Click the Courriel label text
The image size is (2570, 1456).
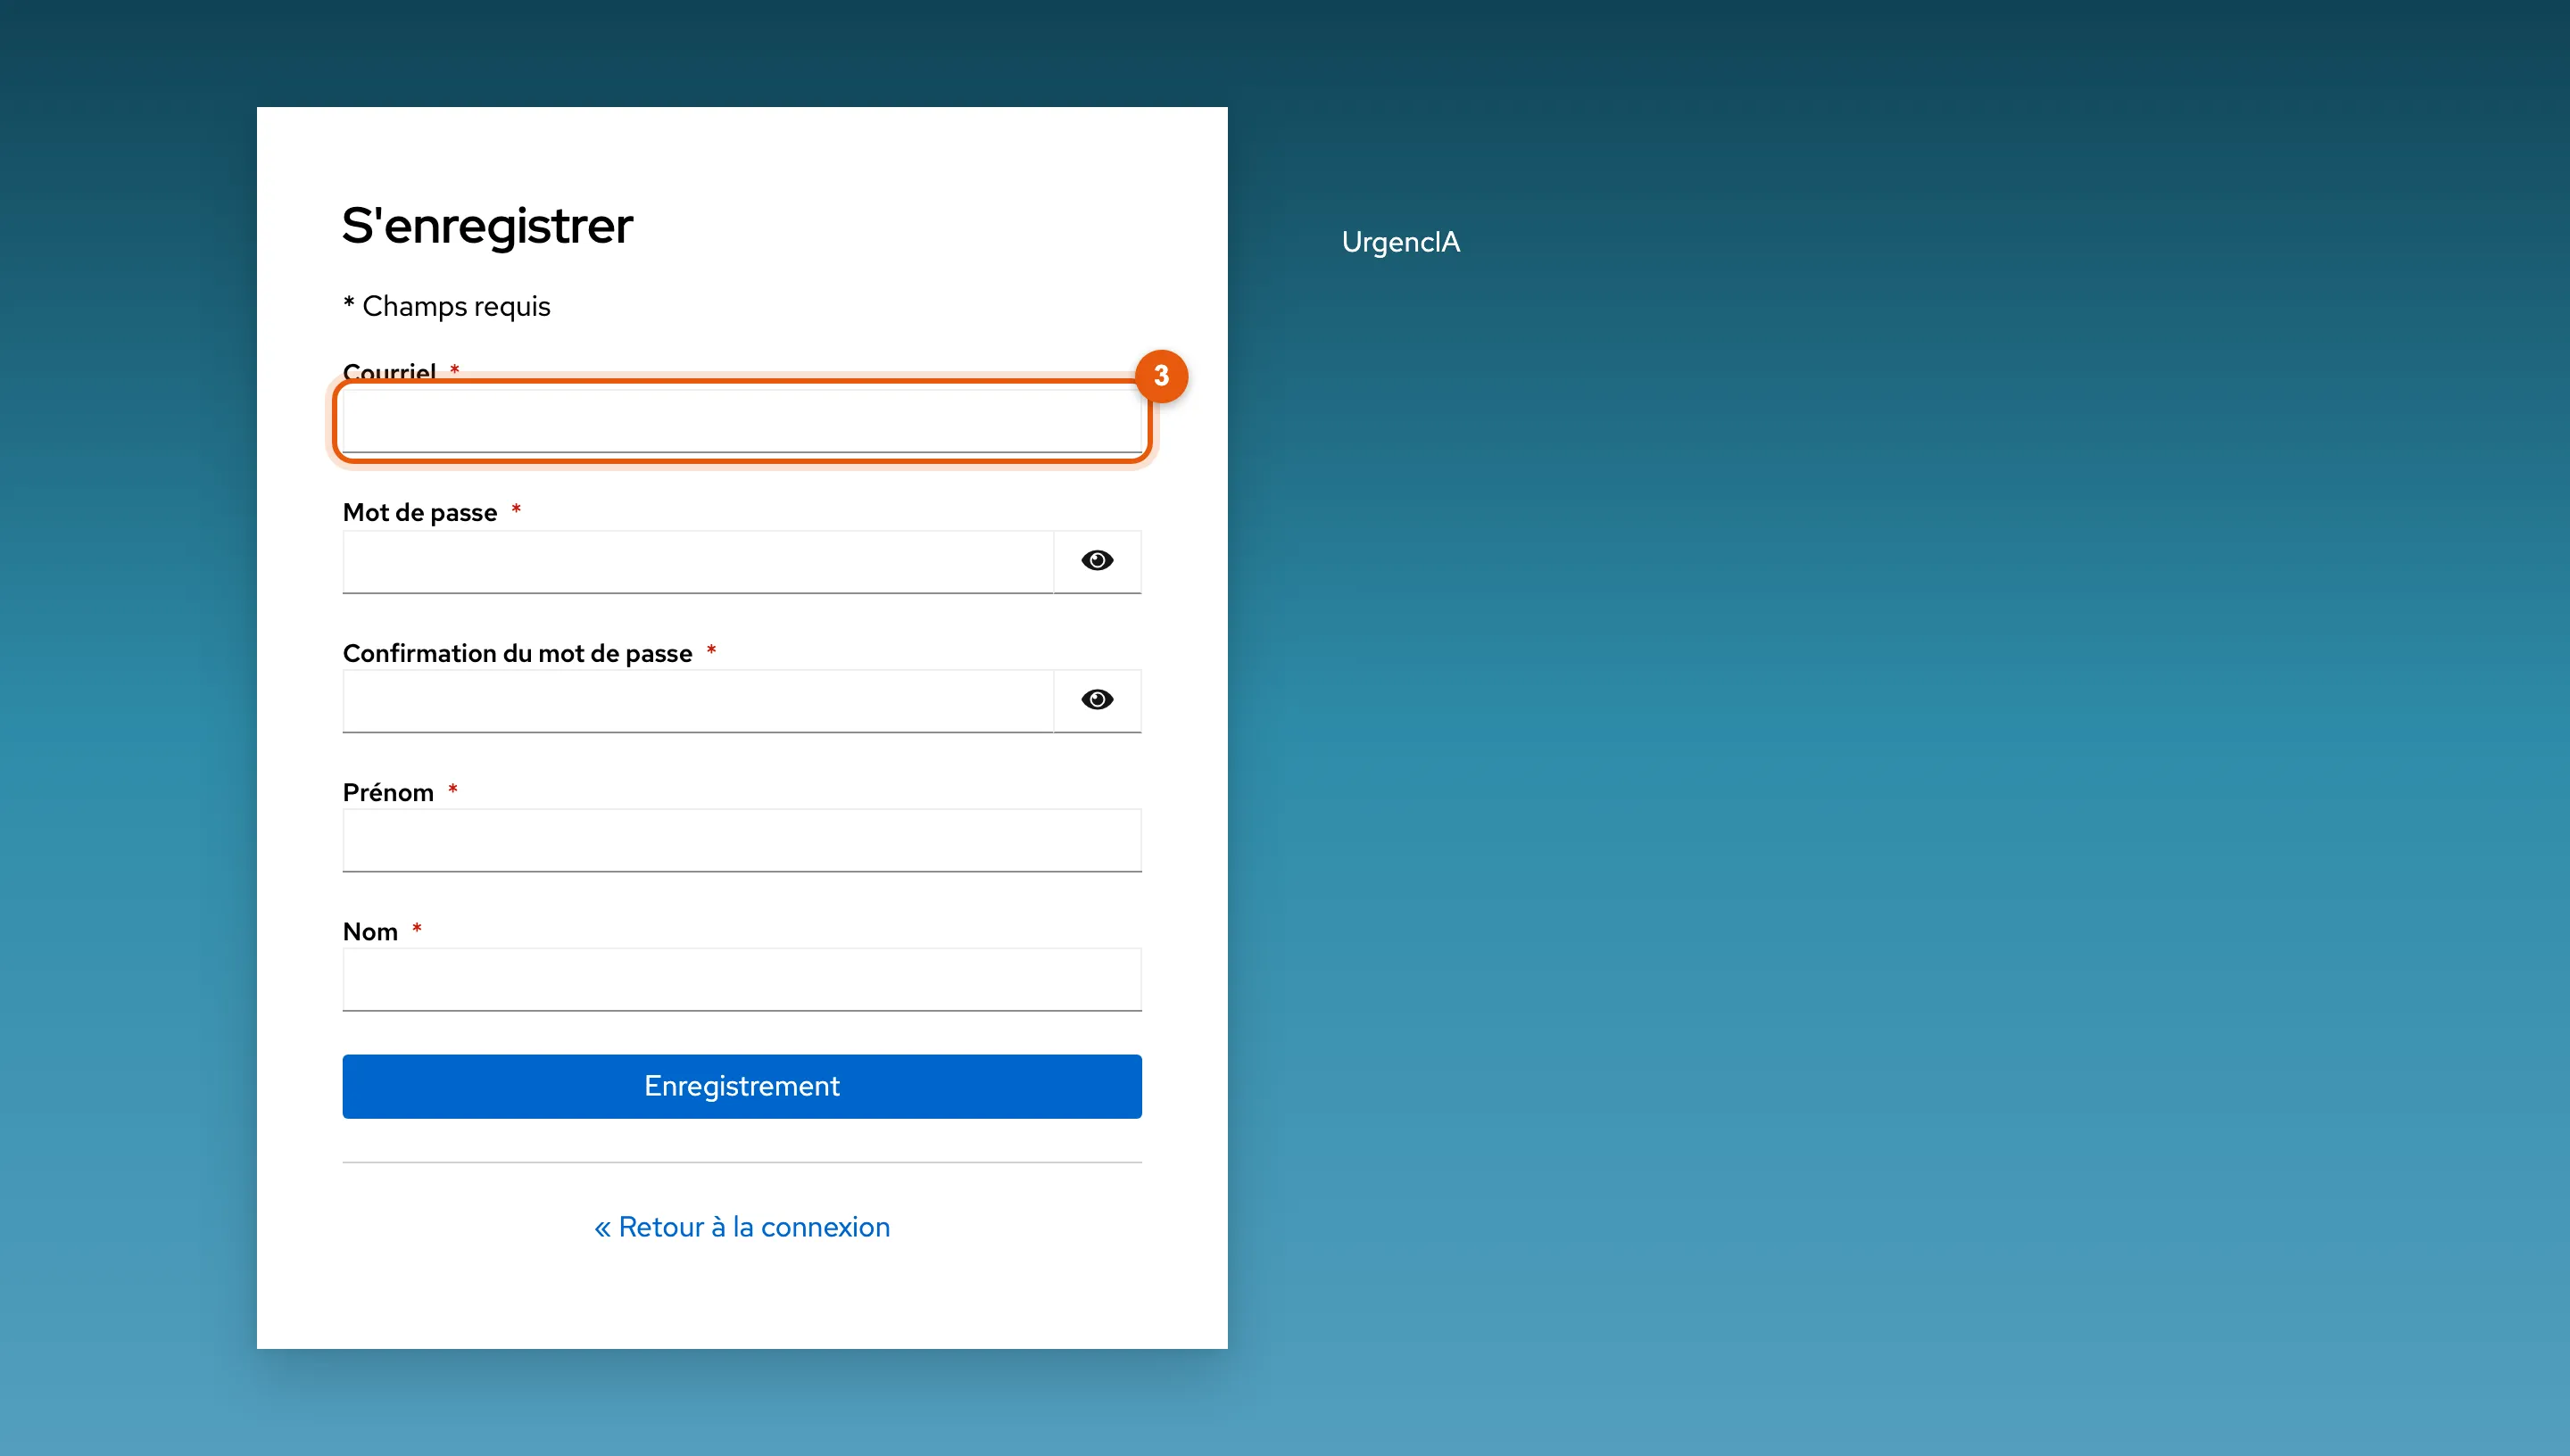click(389, 372)
